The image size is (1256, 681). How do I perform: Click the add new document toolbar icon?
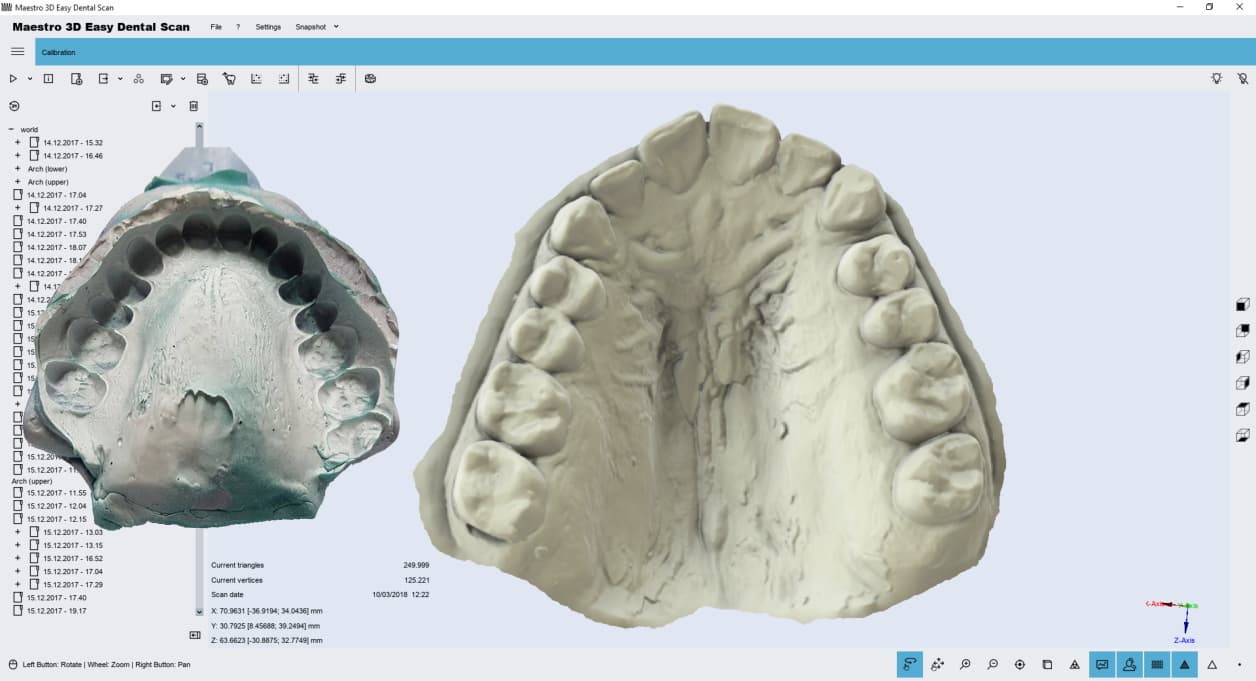77,78
